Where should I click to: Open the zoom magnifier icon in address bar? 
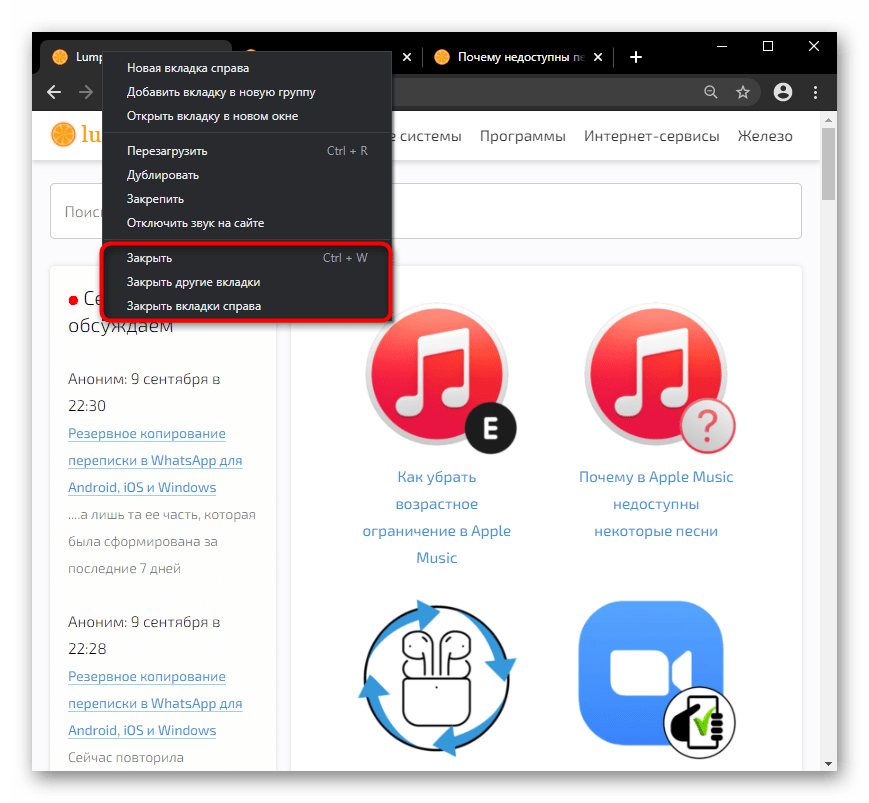click(x=711, y=92)
